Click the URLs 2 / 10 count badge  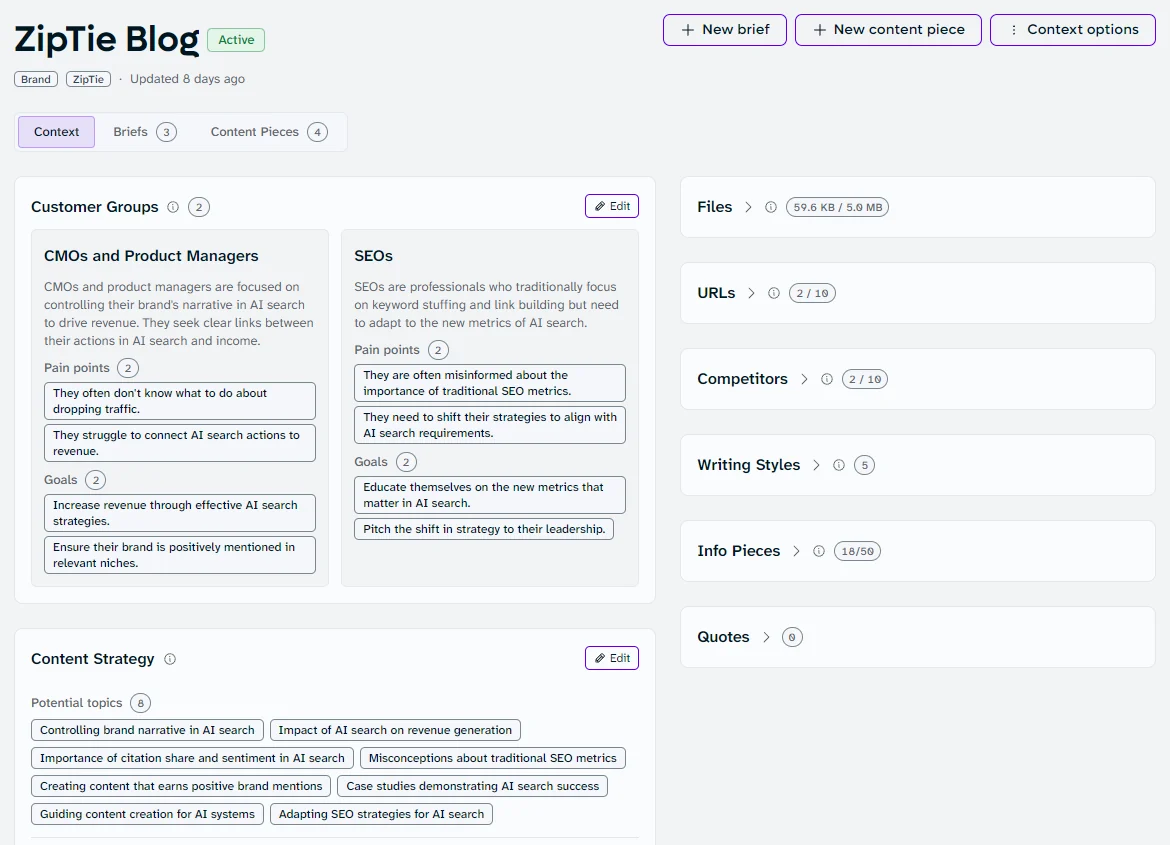coord(813,293)
